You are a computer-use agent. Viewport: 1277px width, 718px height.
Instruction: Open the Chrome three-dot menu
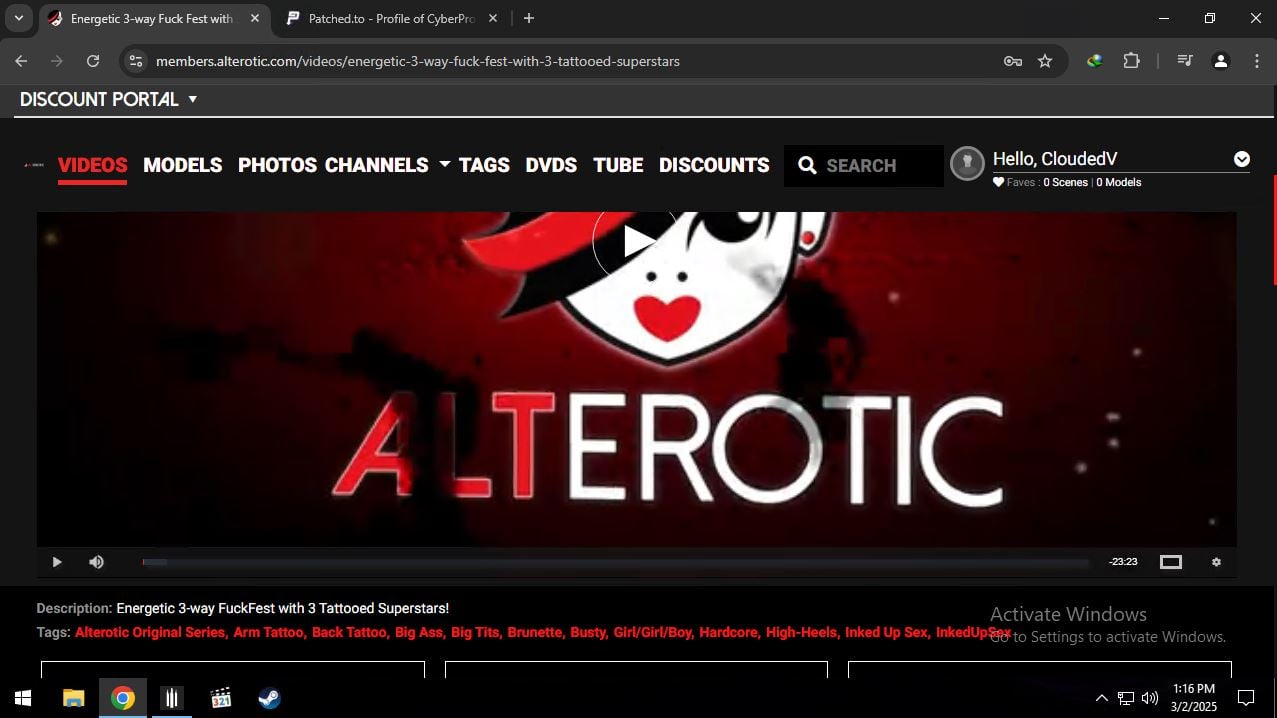click(x=1257, y=61)
